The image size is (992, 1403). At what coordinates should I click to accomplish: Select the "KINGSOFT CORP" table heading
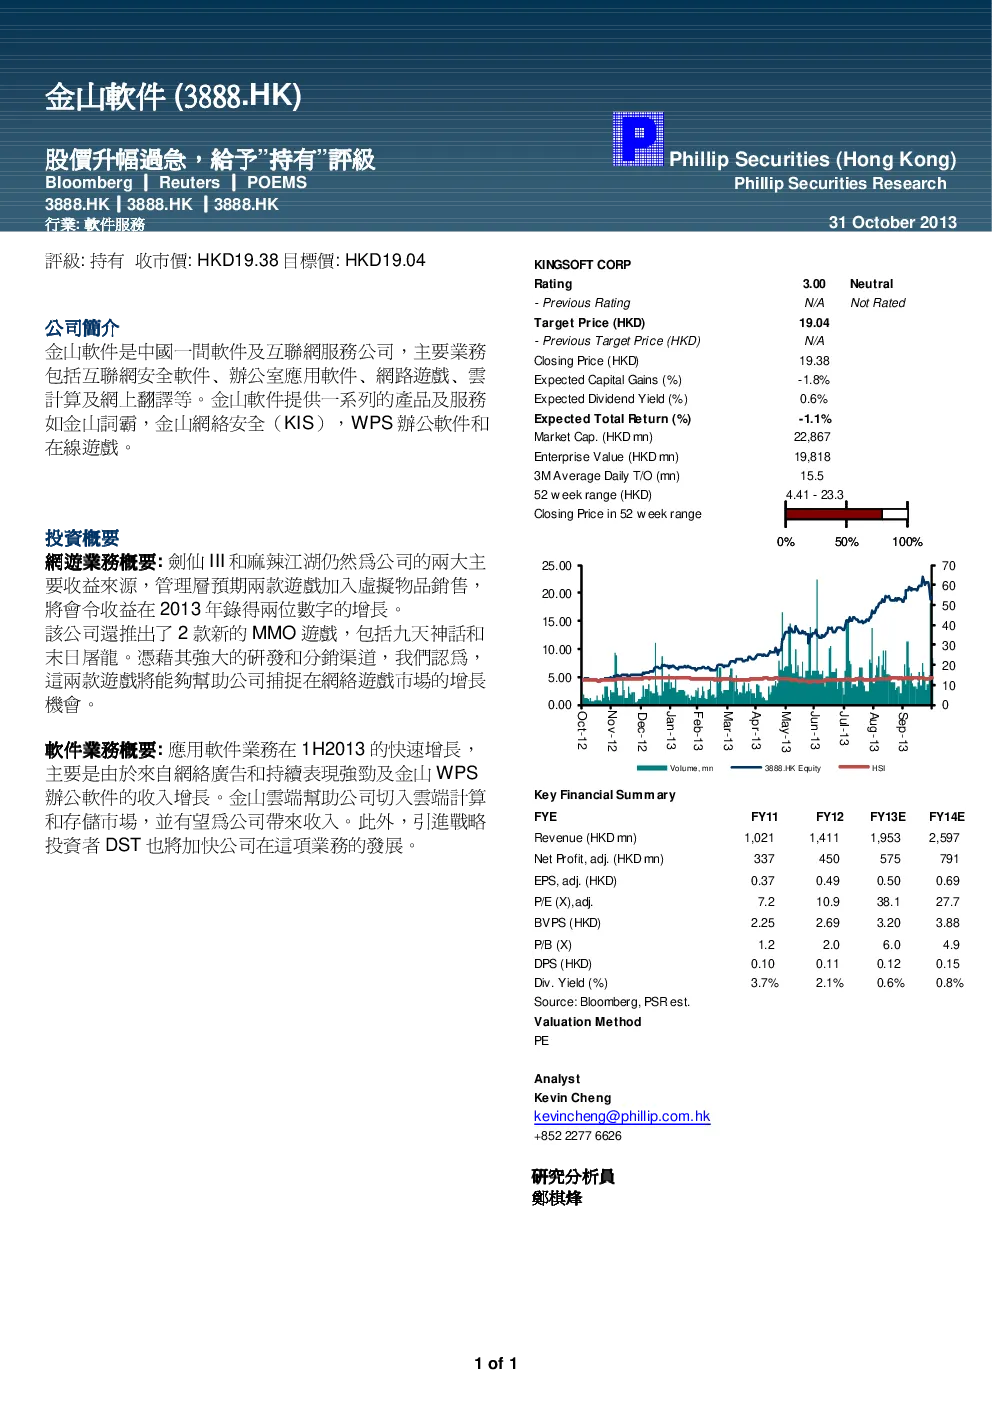point(582,265)
